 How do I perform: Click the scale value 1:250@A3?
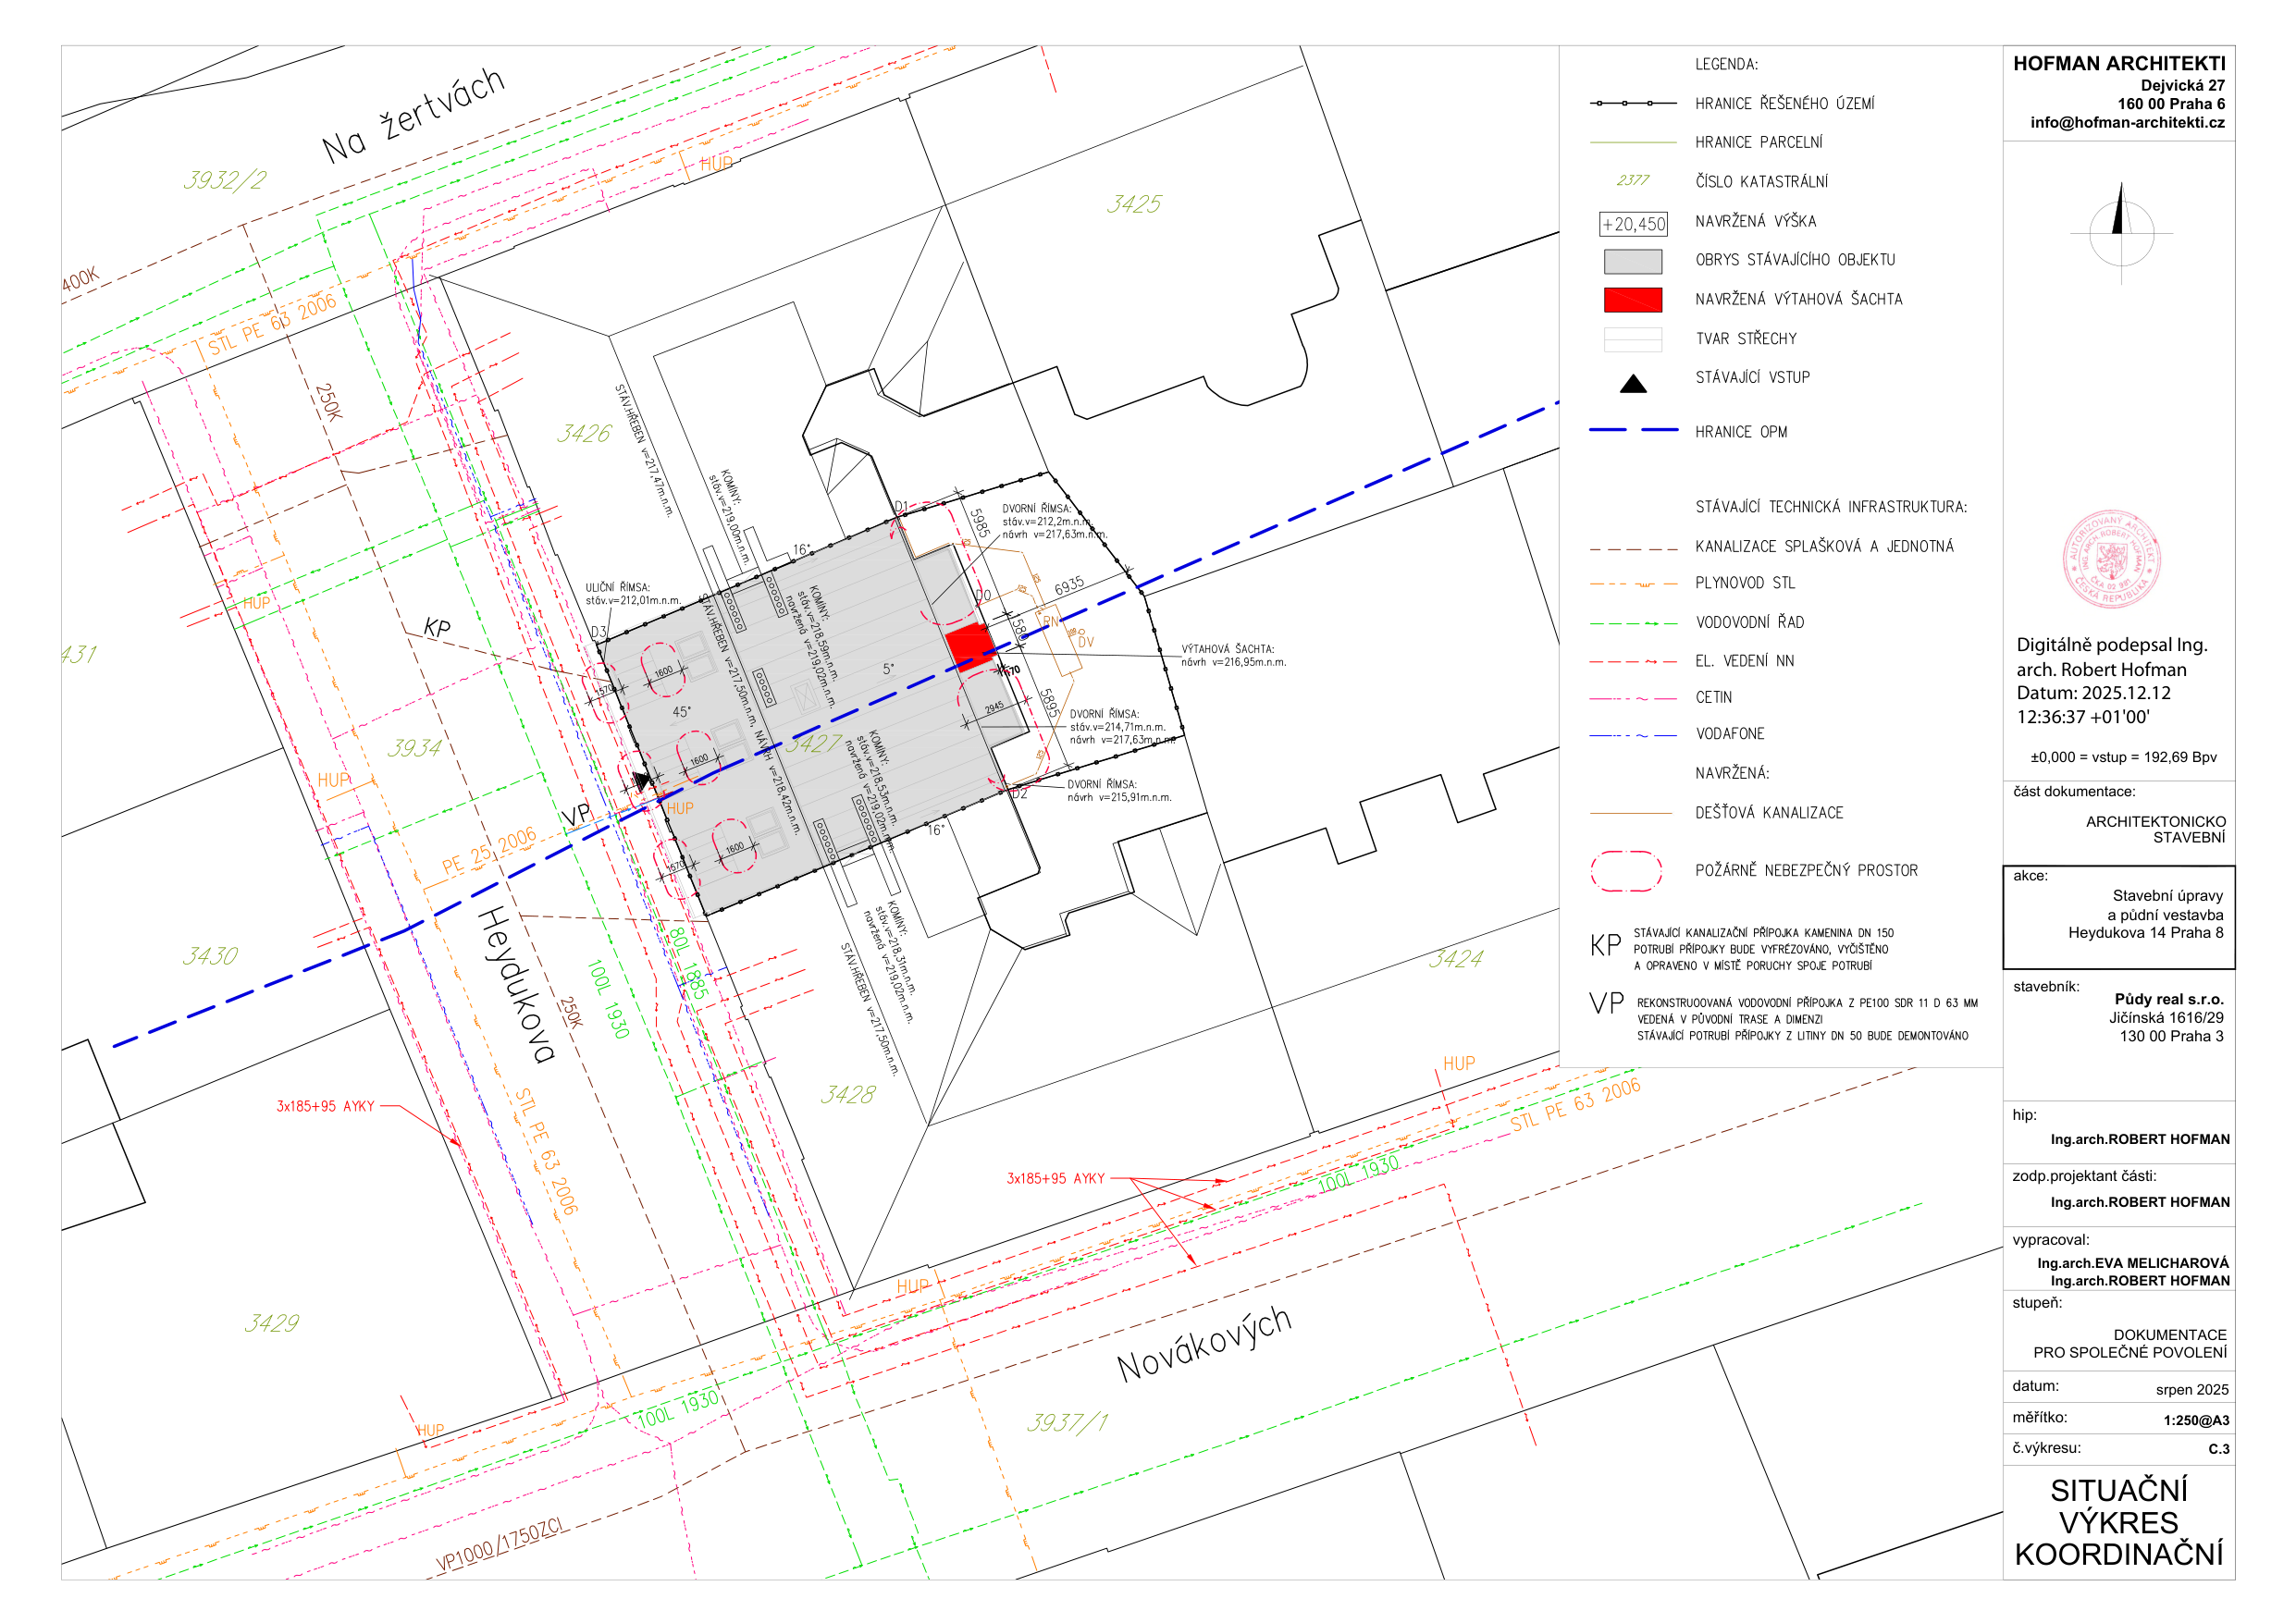tap(2196, 1420)
